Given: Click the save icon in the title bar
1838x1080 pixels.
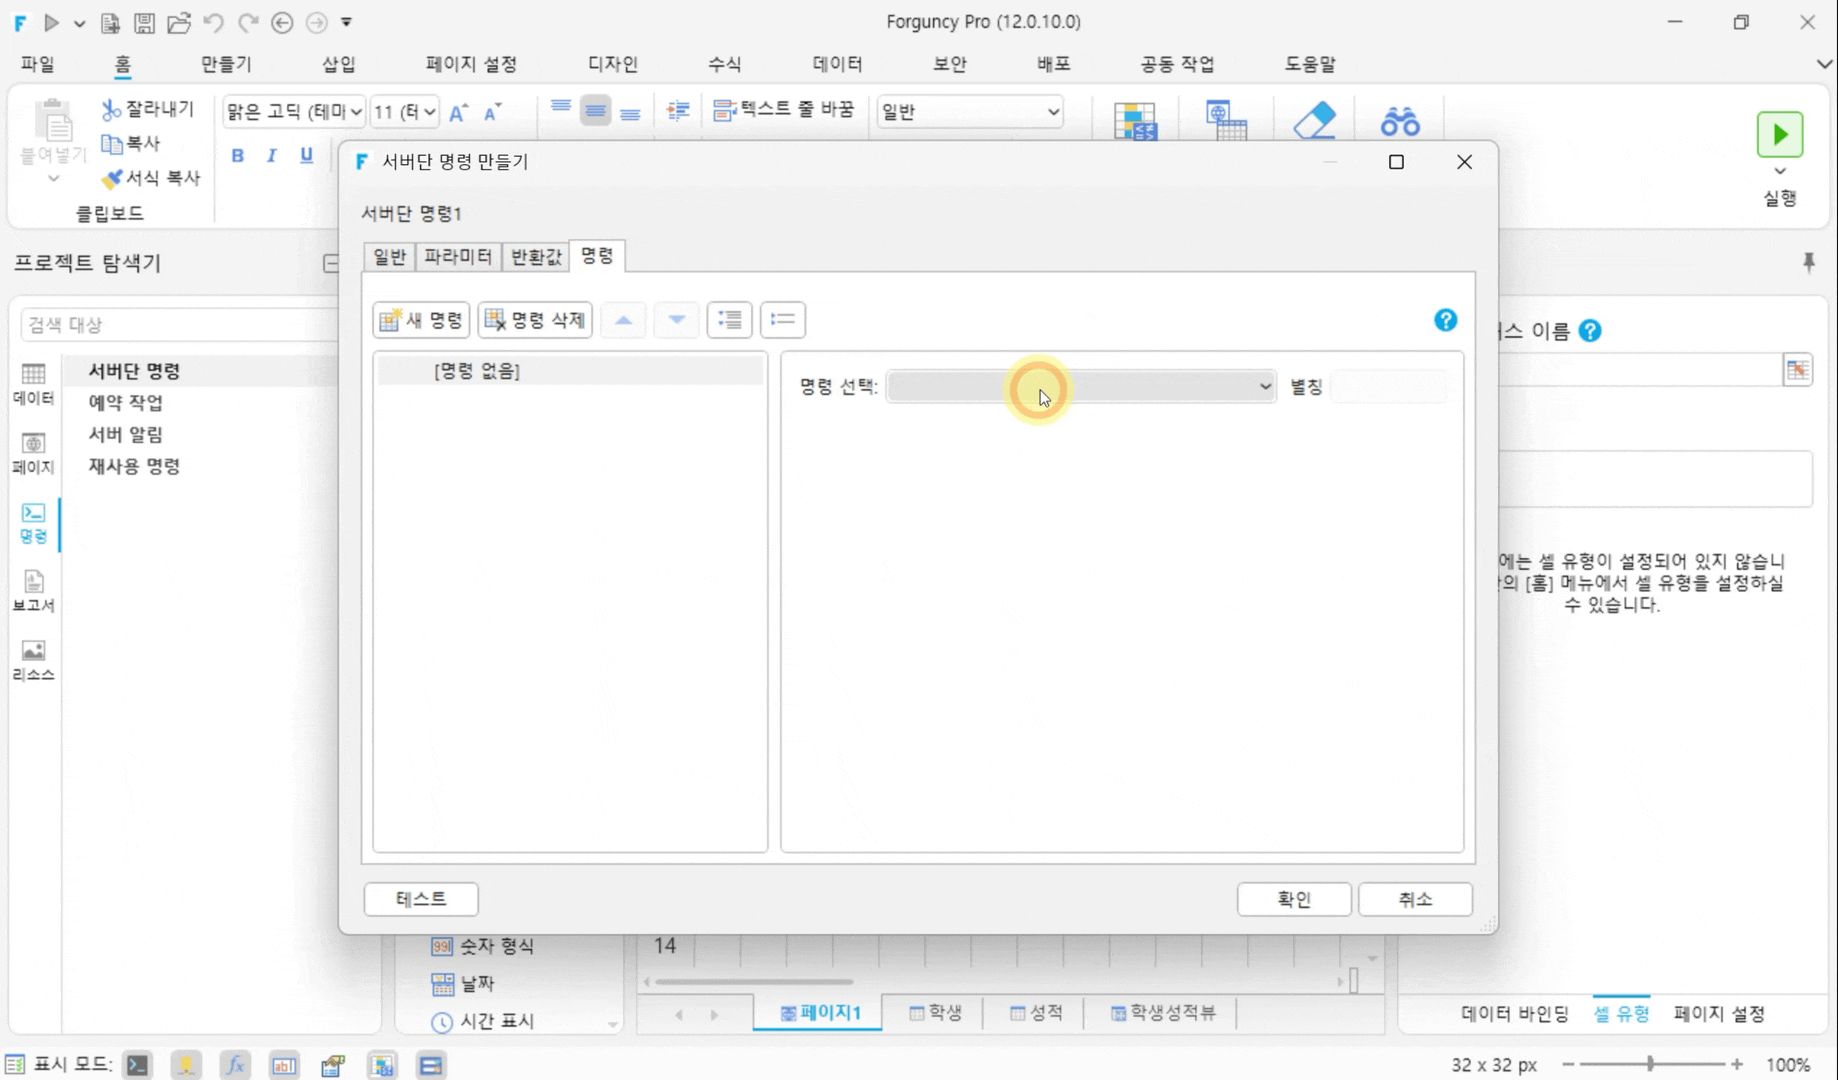Looking at the screenshot, I should tap(144, 22).
